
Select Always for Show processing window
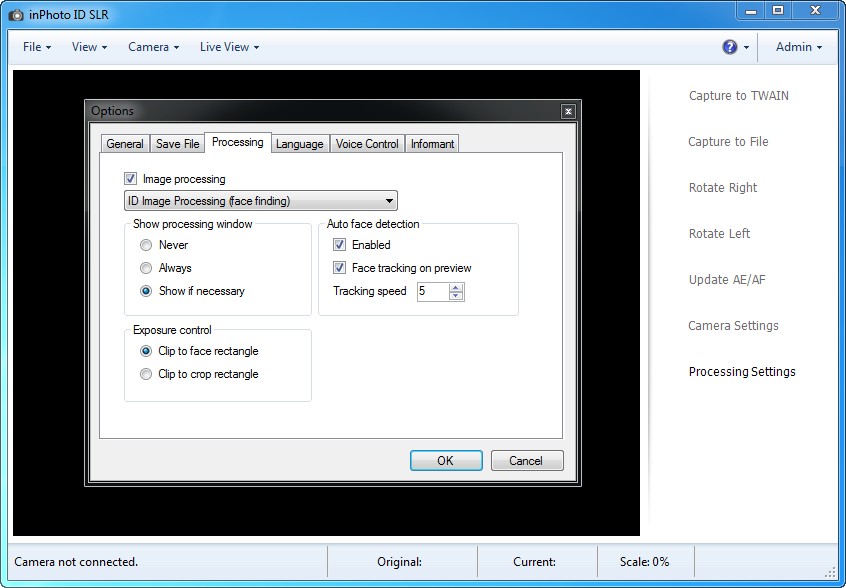[x=146, y=268]
